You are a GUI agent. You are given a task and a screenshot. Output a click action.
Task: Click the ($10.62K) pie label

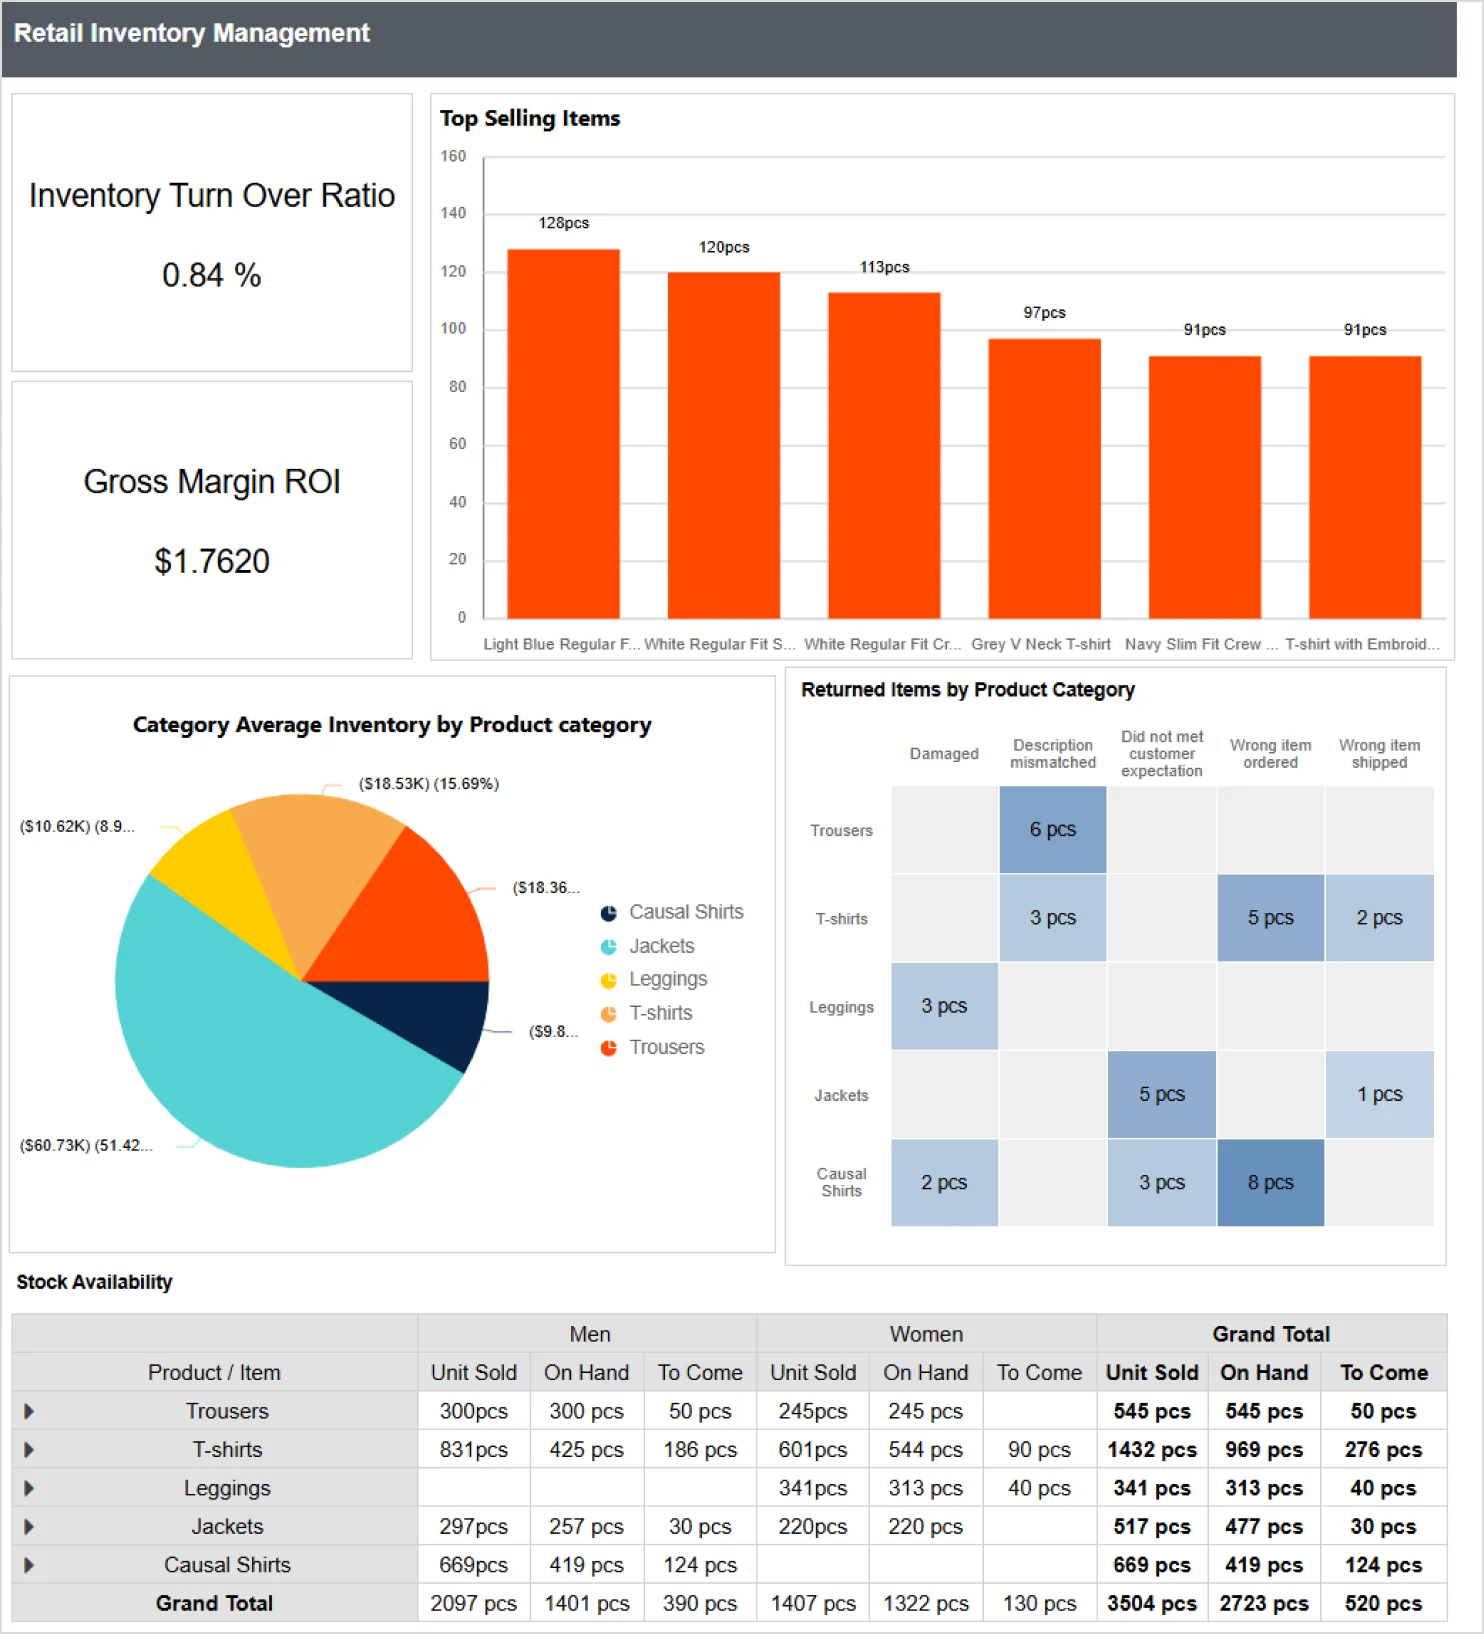click(x=77, y=827)
